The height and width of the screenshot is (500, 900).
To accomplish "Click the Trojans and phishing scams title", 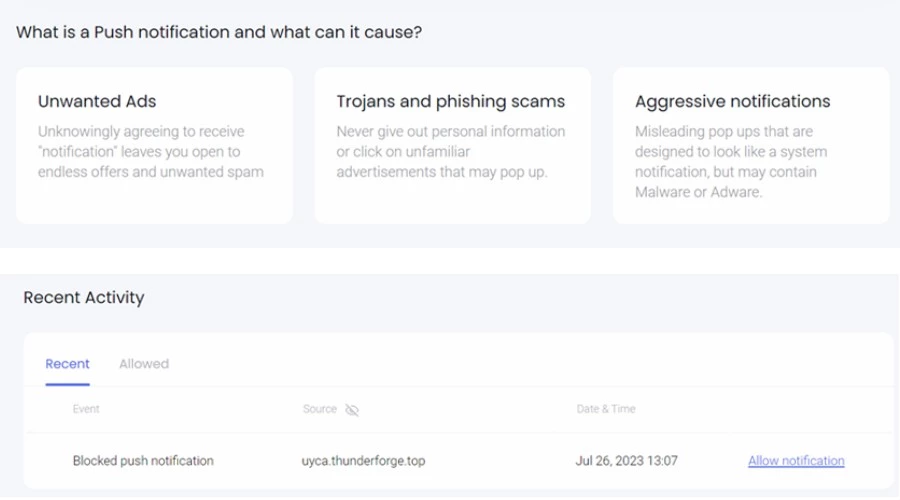I will click(x=451, y=101).
